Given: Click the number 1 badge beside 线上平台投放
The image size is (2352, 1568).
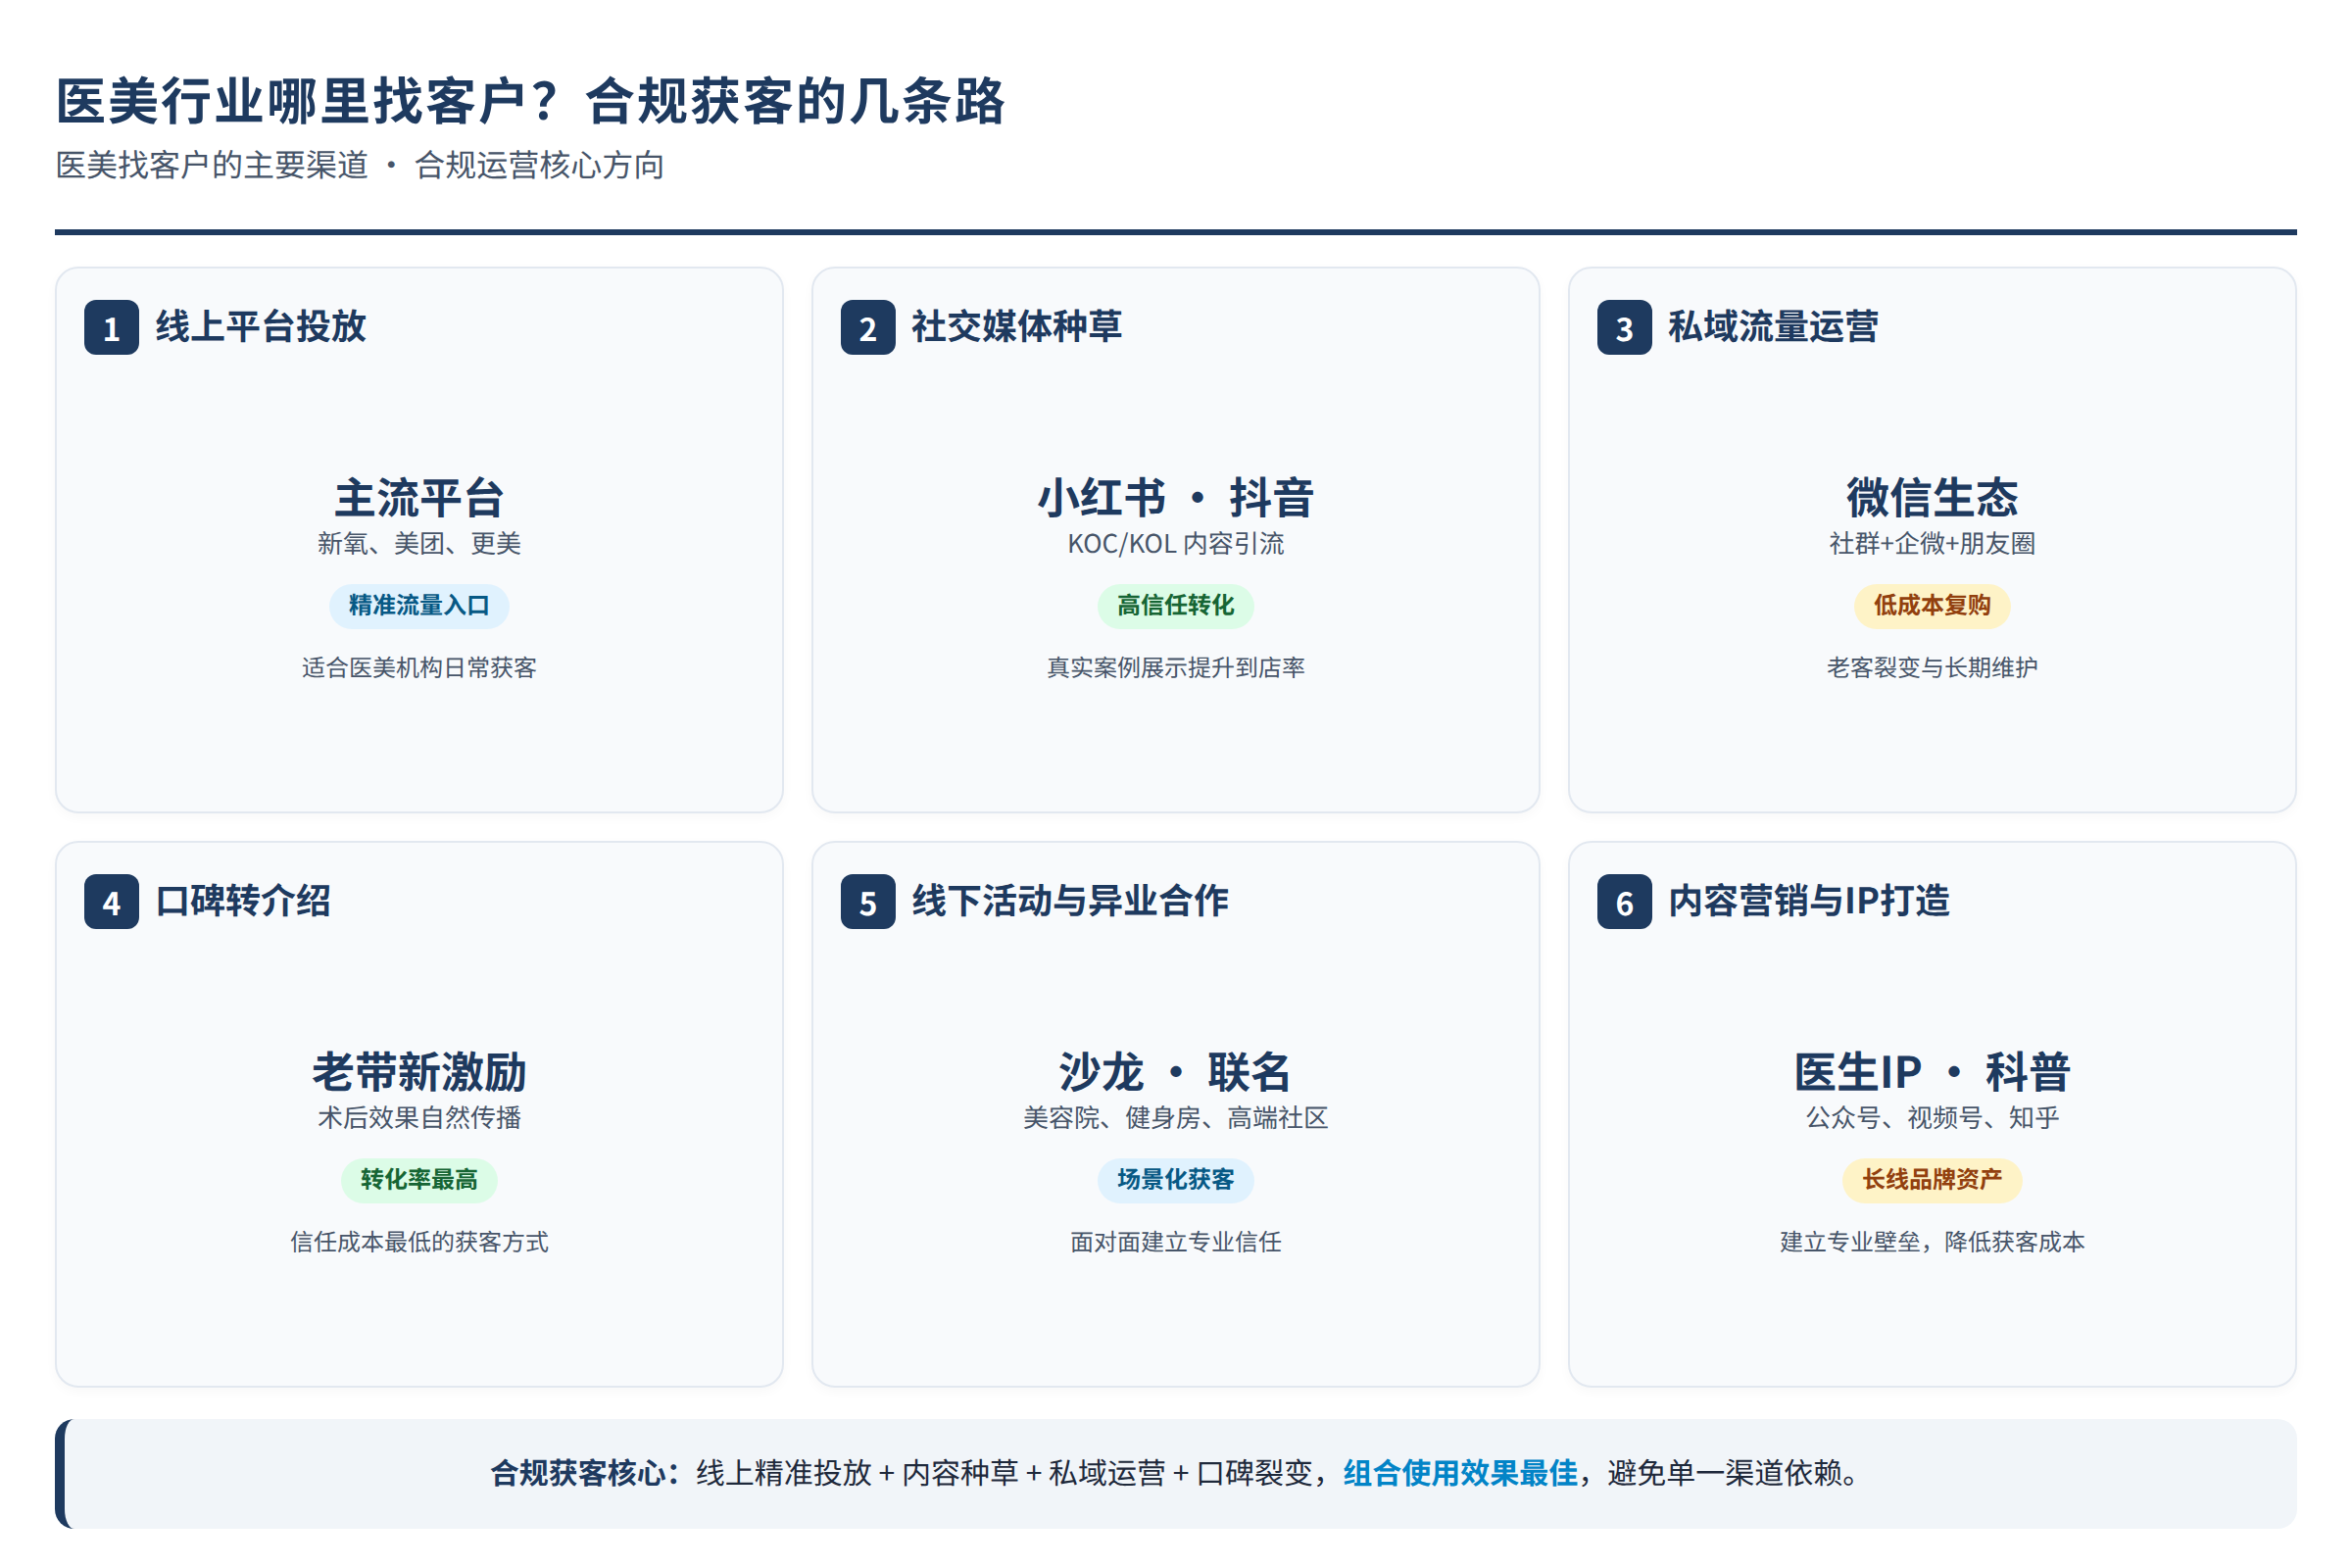Looking at the screenshot, I should pos(111,328).
